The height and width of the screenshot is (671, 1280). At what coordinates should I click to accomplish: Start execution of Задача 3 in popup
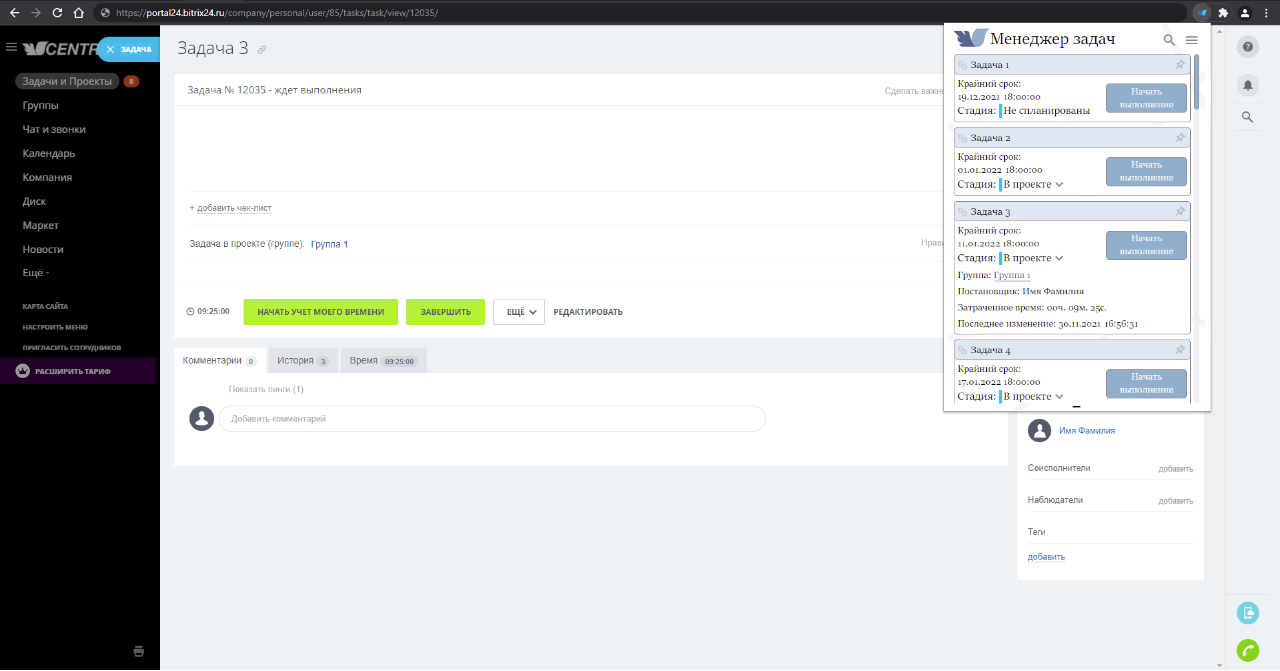1146,245
